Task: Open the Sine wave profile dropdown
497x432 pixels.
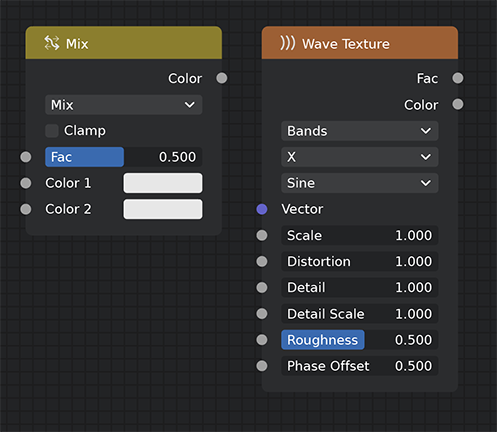Action: coord(360,183)
